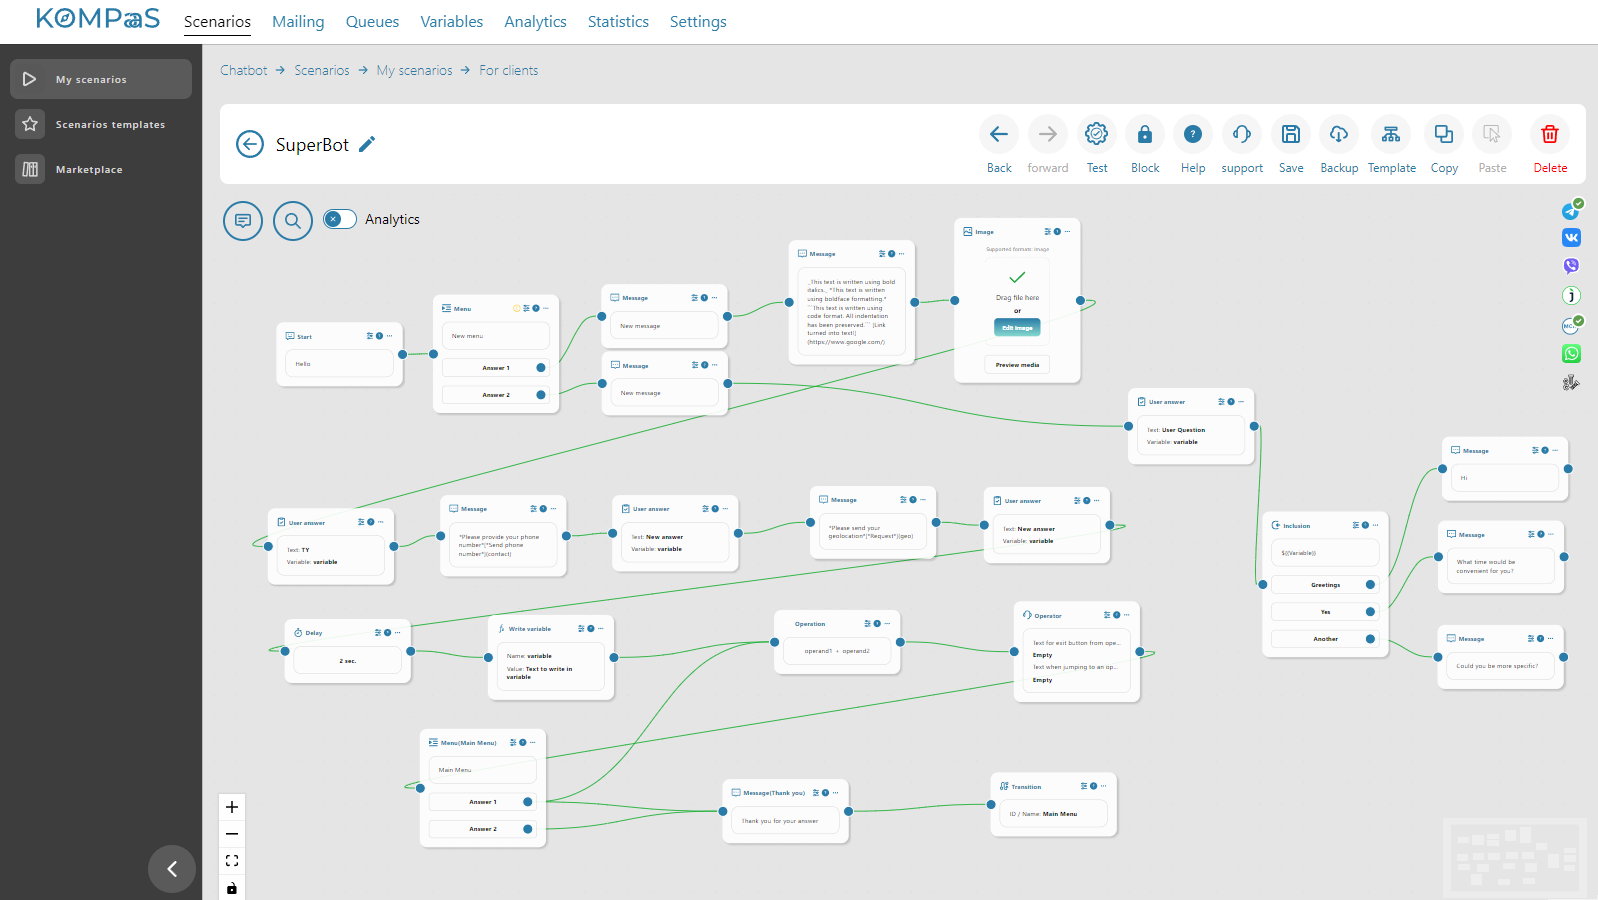Save the scenario with the floppy disk icon

(x=1291, y=134)
